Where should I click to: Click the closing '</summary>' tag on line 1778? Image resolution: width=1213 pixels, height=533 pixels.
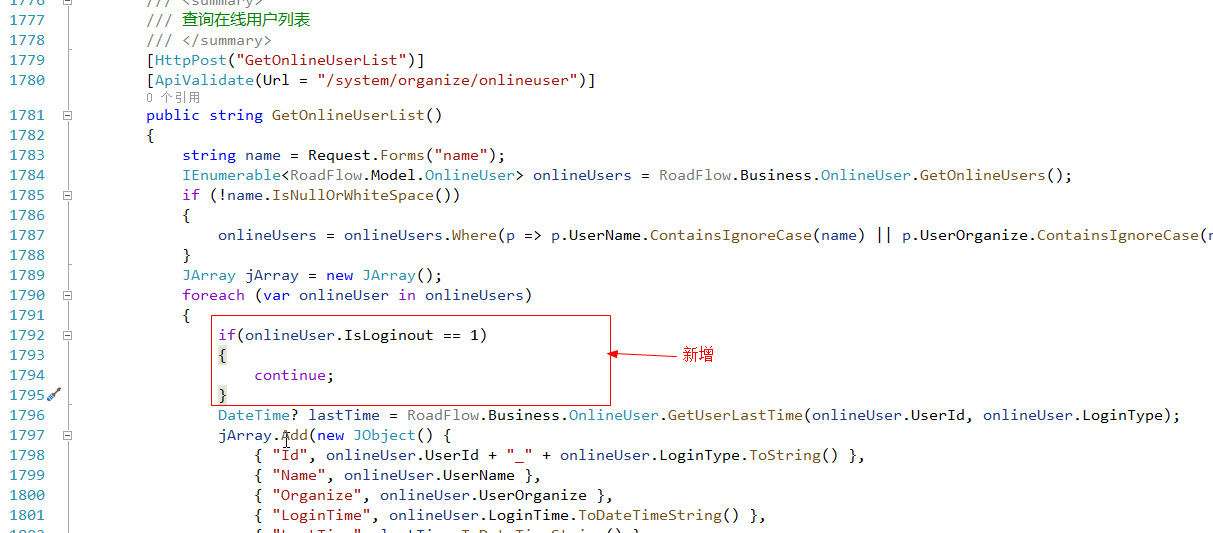coord(226,40)
